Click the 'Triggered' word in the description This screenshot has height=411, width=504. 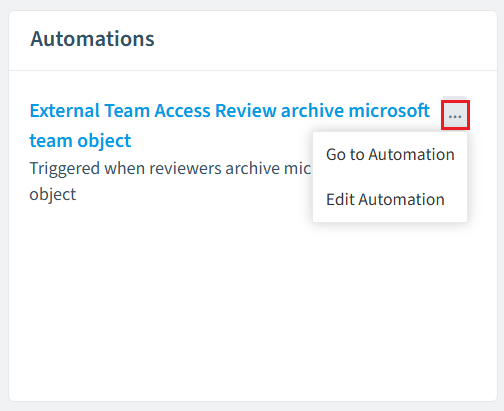click(64, 168)
